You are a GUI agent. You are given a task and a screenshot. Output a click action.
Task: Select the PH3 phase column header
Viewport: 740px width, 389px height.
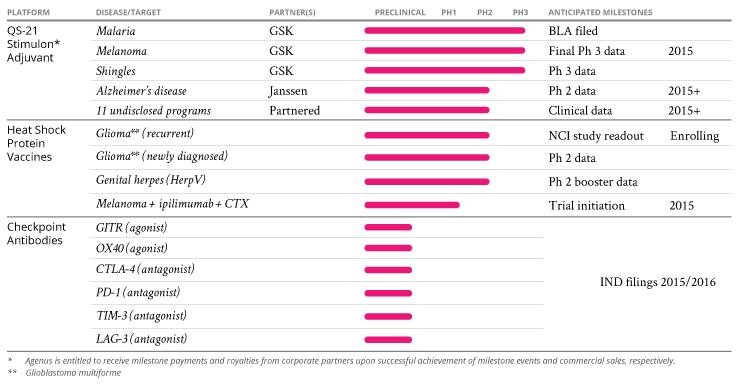pos(521,13)
